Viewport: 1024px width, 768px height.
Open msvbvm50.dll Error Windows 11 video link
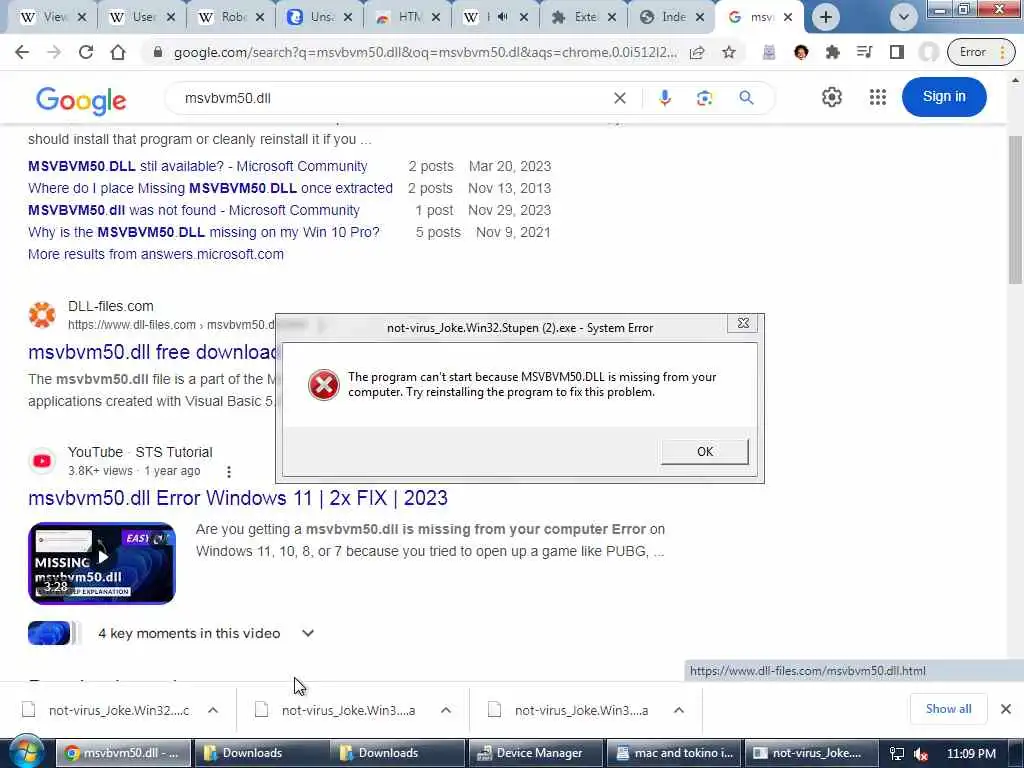[238, 498]
